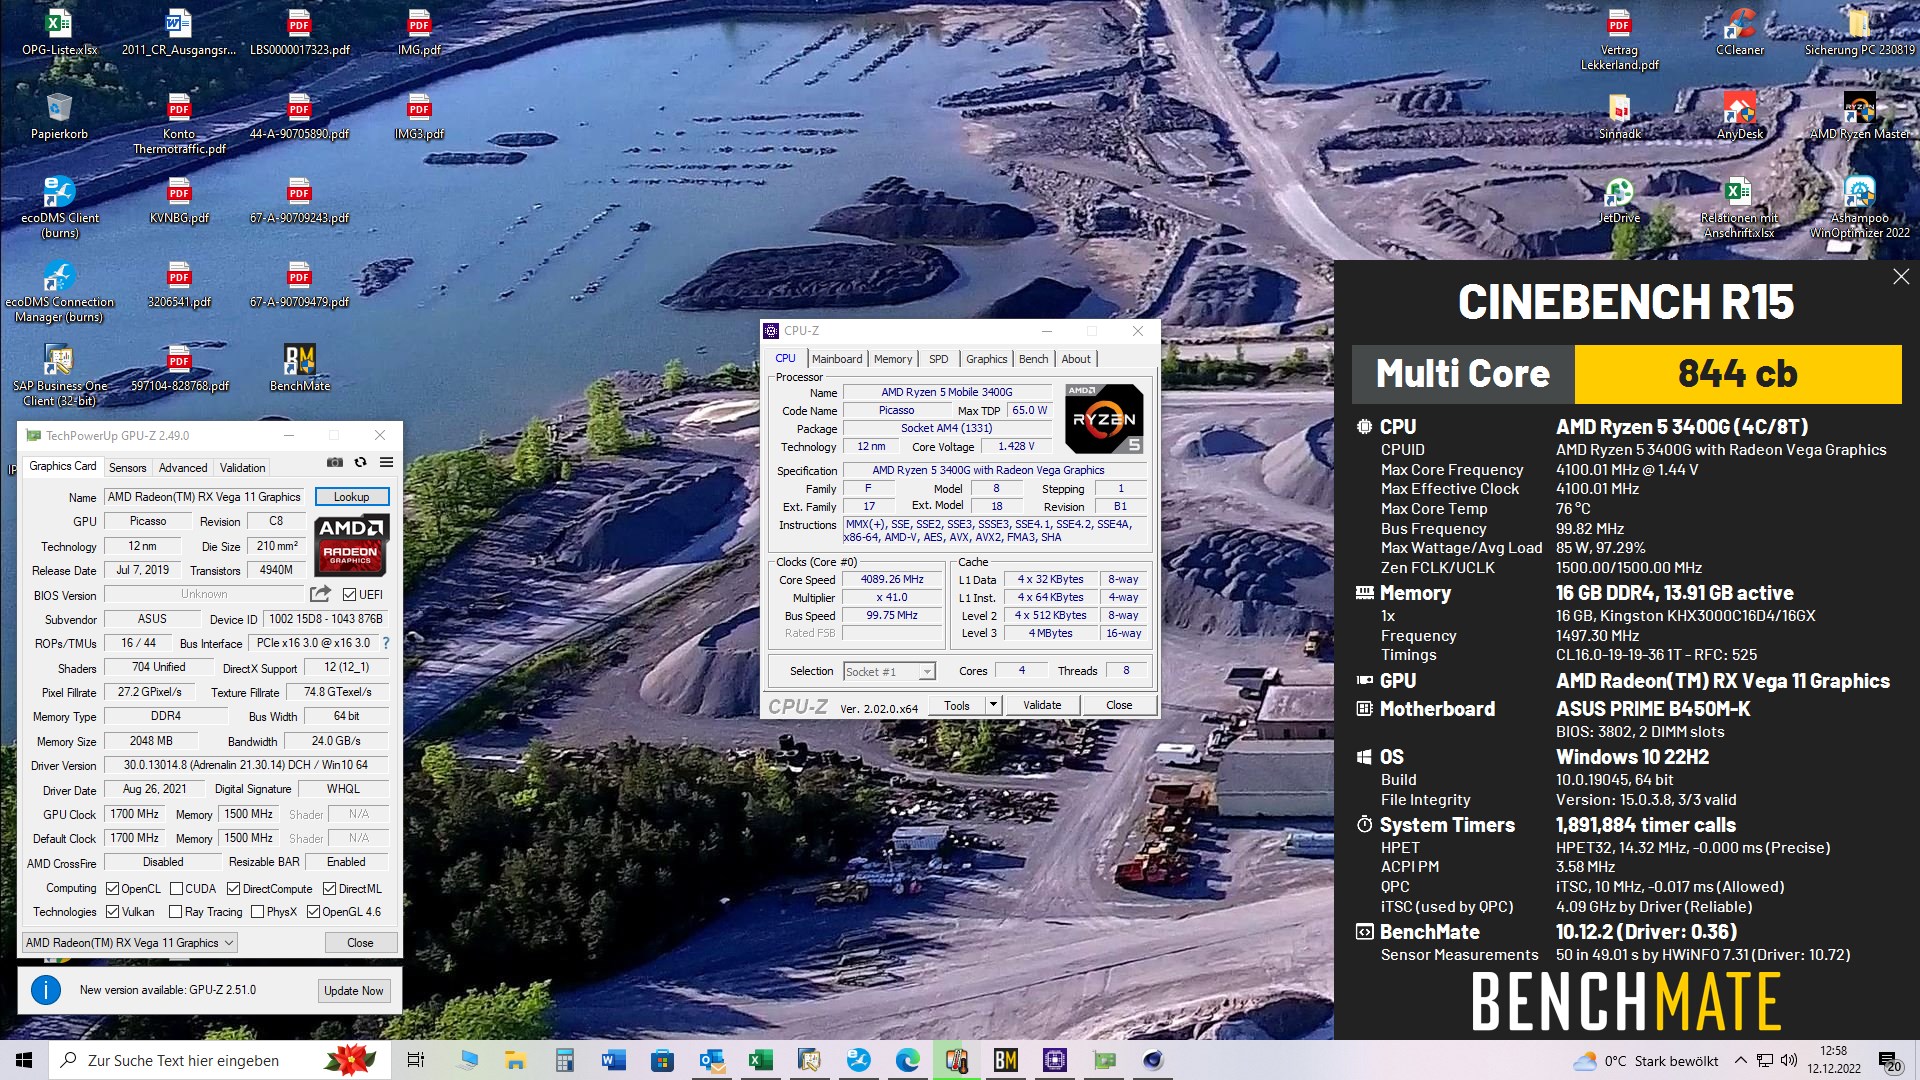Open CCleaner desktop icon
Viewport: 1920px width, 1080px height.
1740,32
